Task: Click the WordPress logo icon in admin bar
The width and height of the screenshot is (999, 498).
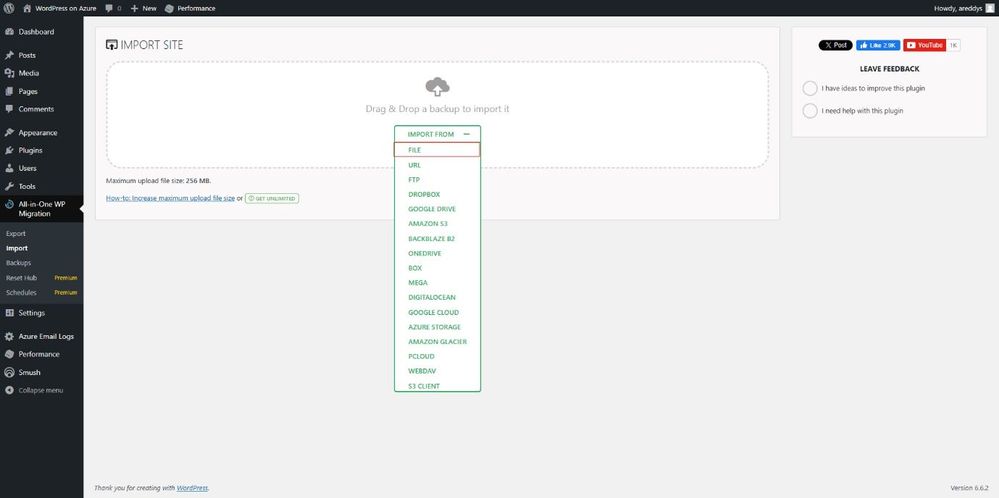Action: [x=9, y=8]
